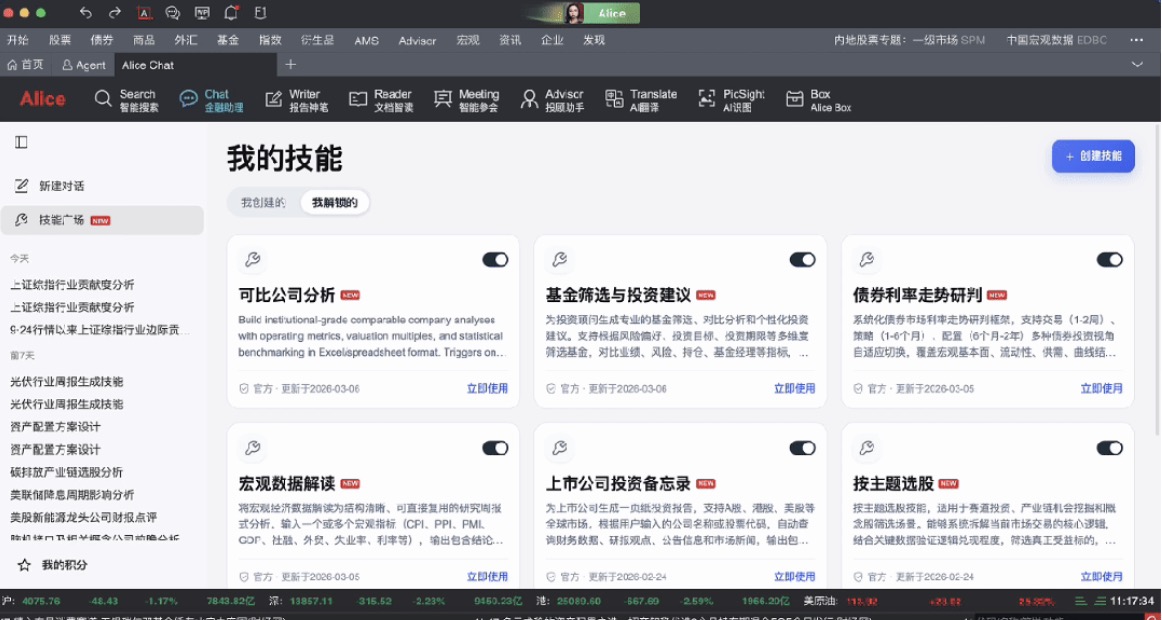
Task: Open the Meeting 智能参会 tool
Action: point(466,100)
